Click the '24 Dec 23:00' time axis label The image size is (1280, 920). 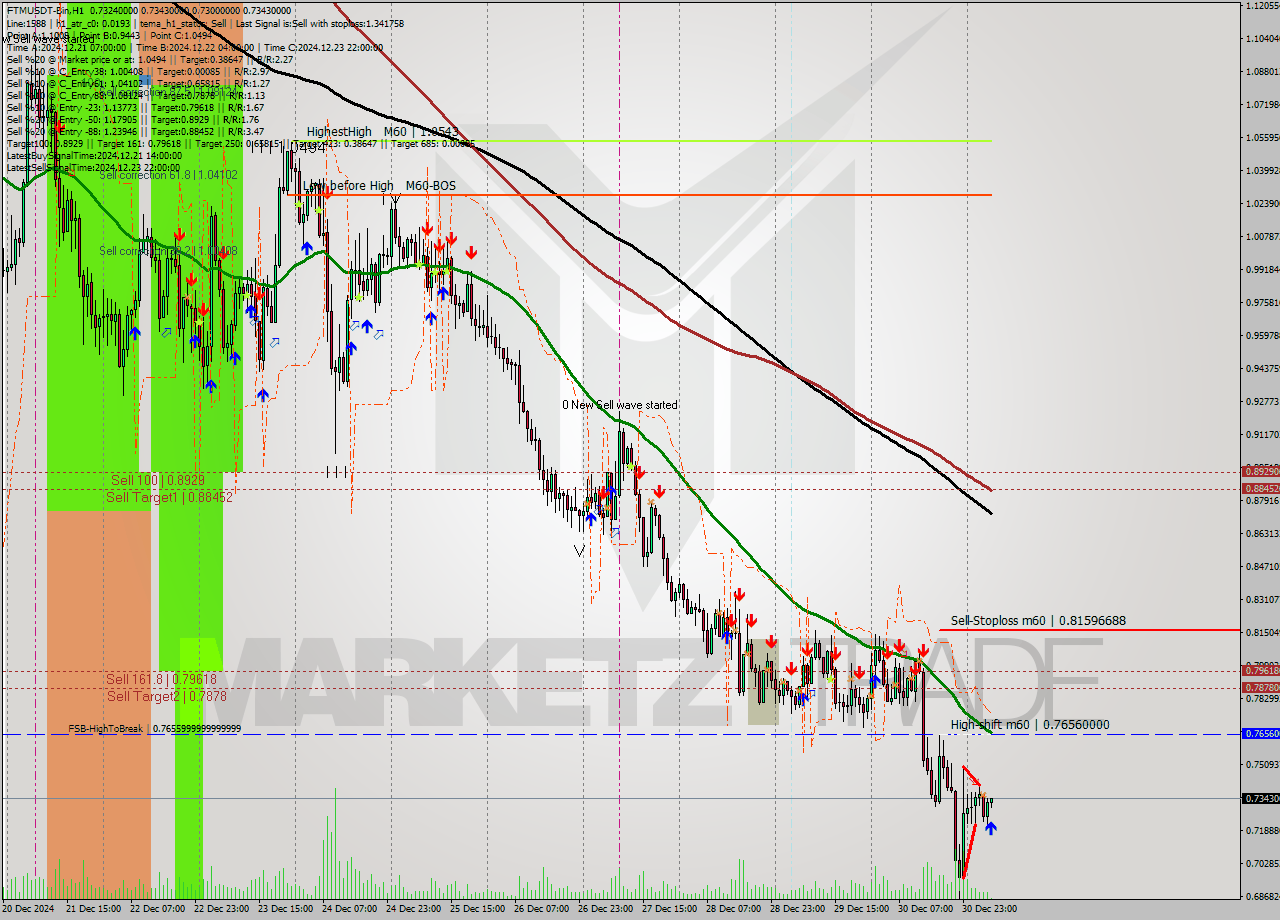[x=414, y=909]
